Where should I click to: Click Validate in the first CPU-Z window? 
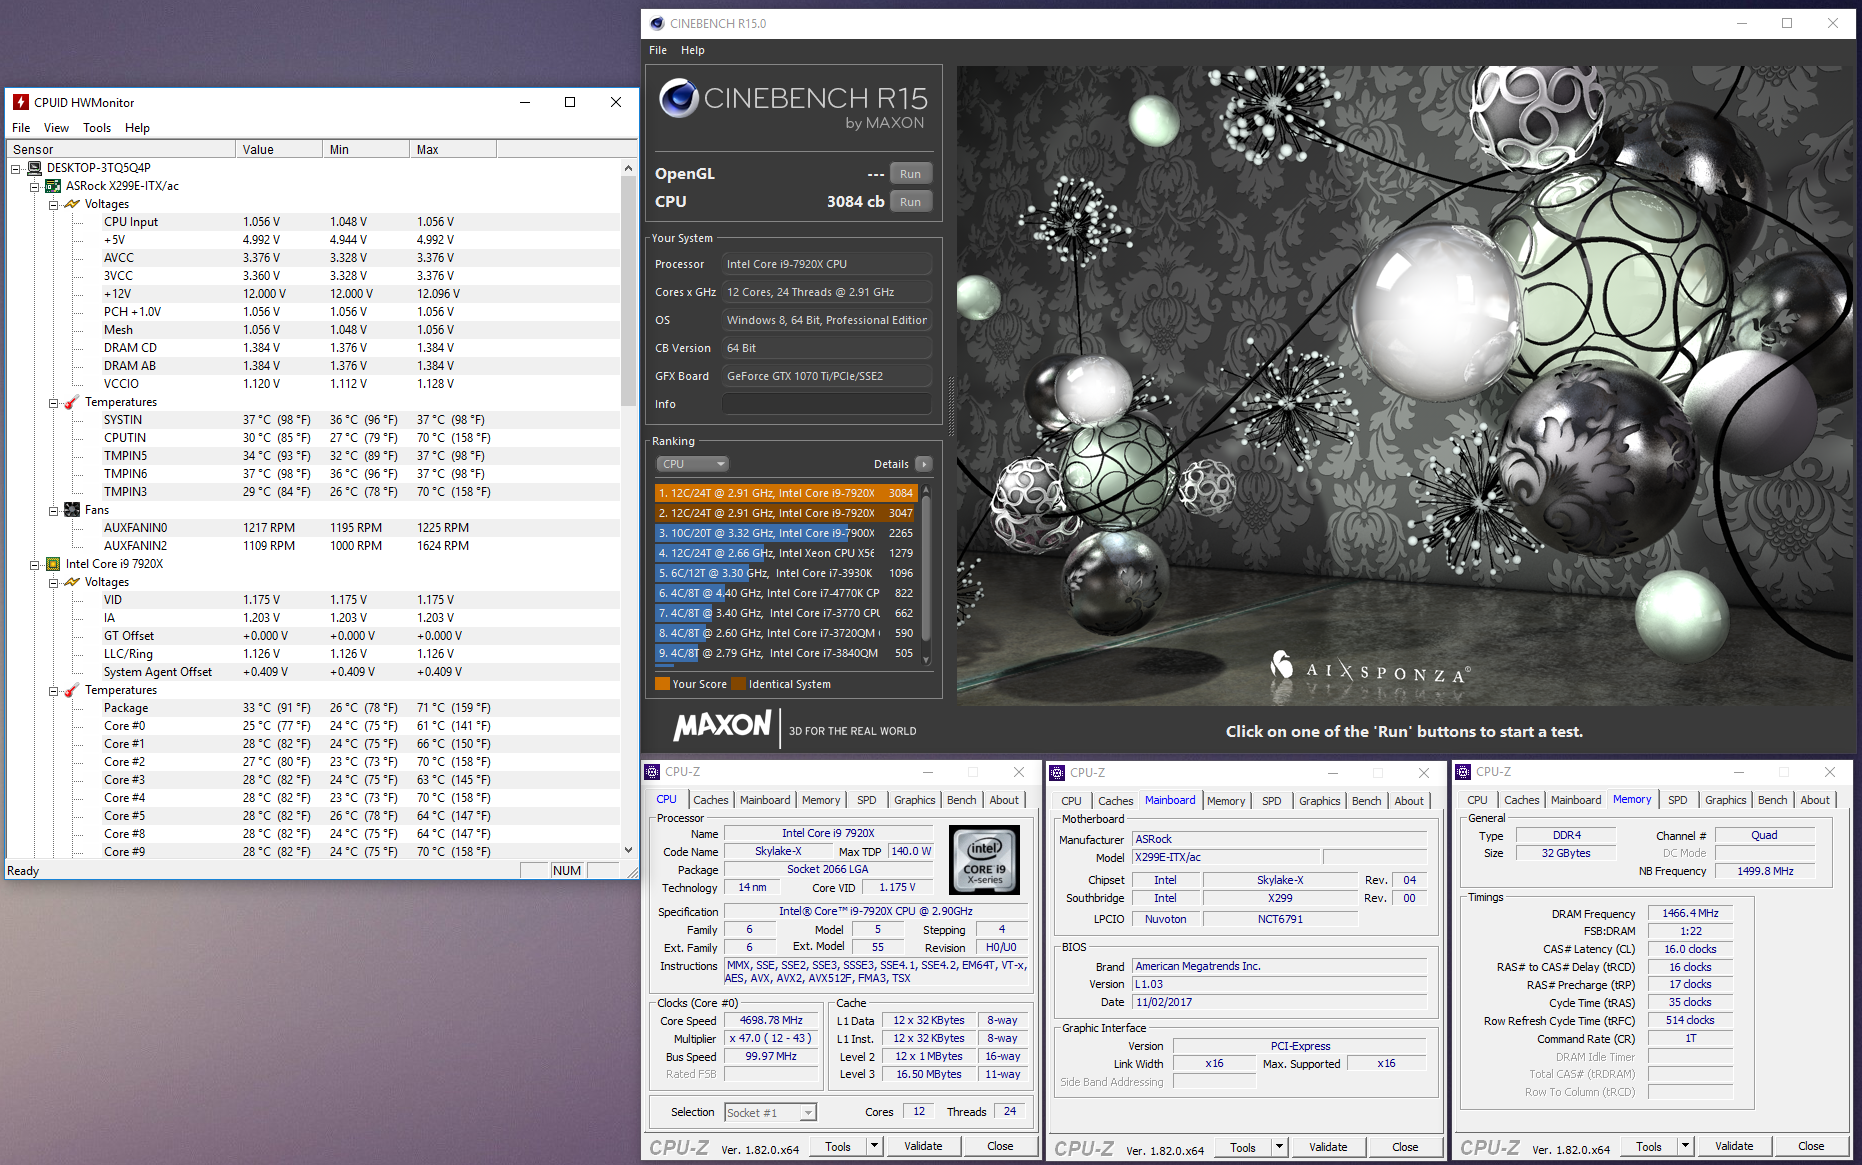pyautogui.click(x=923, y=1146)
